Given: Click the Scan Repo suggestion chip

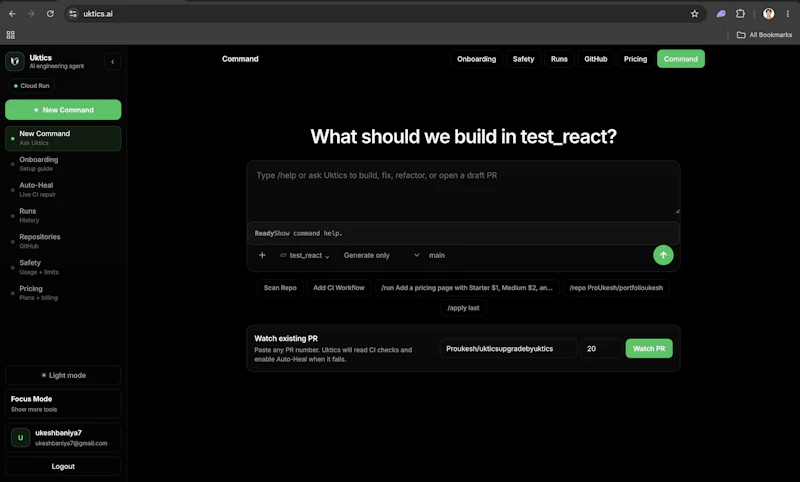Looking at the screenshot, I should 280,288.
